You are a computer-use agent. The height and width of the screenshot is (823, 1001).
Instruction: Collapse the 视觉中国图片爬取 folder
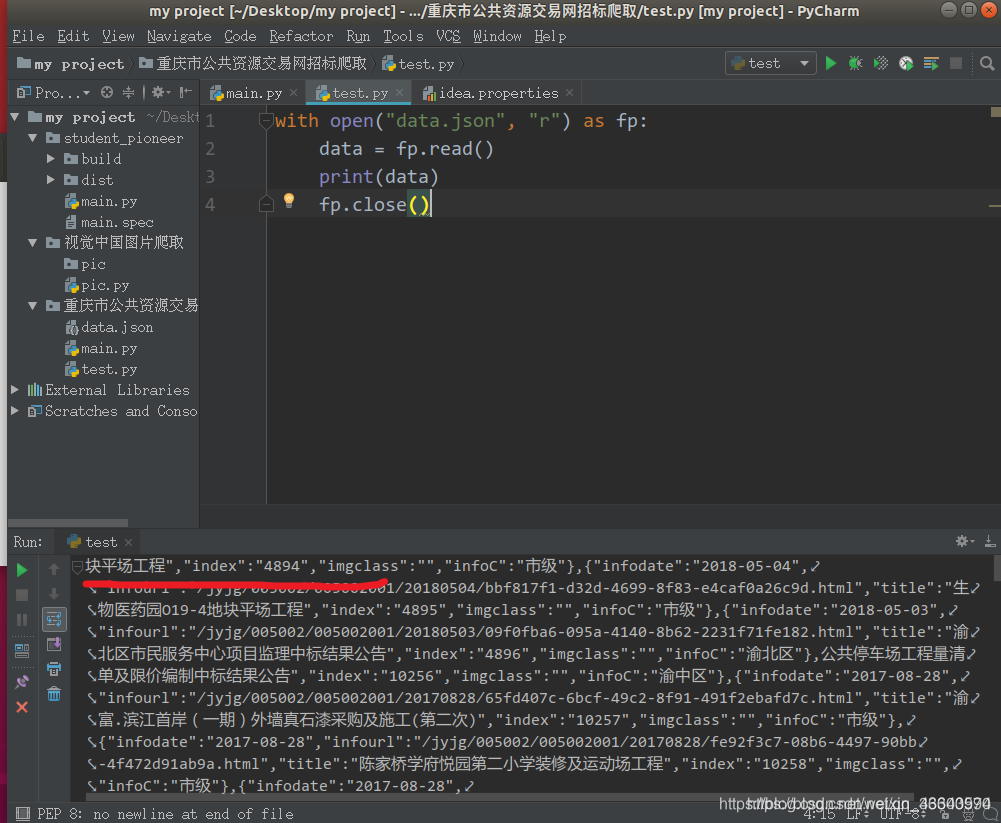pyautogui.click(x=33, y=243)
